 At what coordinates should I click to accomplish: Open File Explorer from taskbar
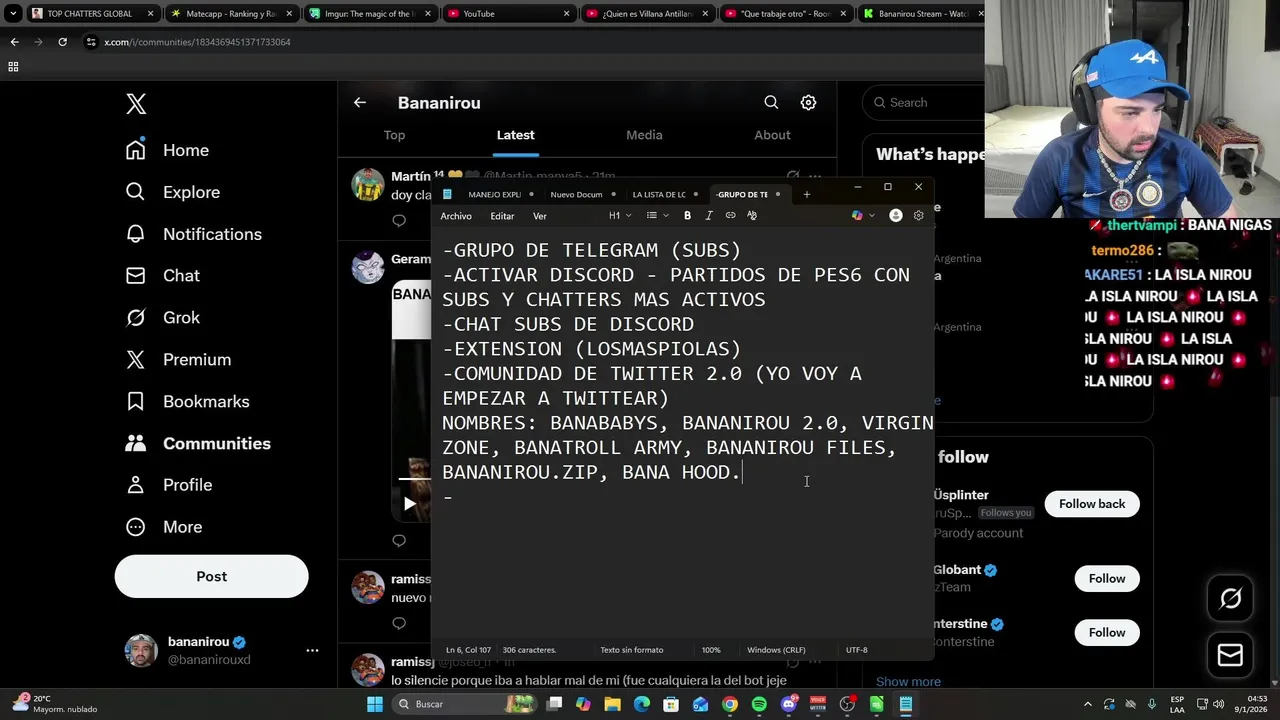(x=612, y=704)
